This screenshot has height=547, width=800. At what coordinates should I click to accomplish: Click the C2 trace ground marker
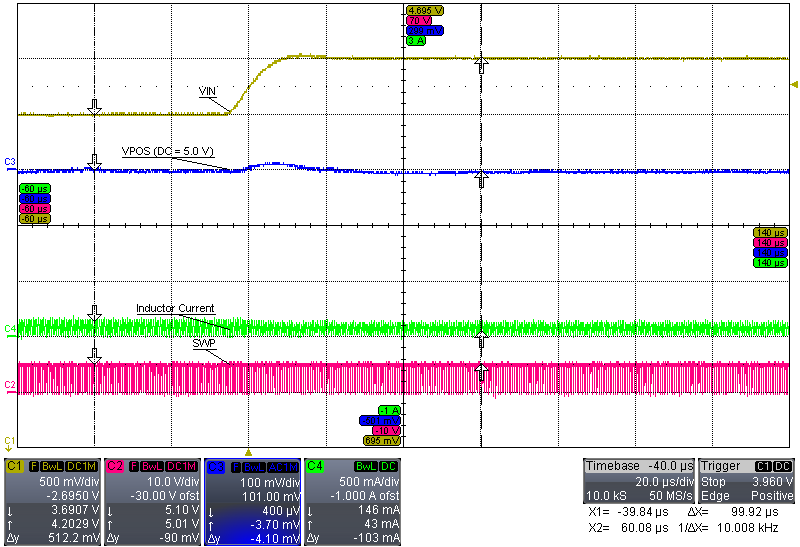pos(10,384)
